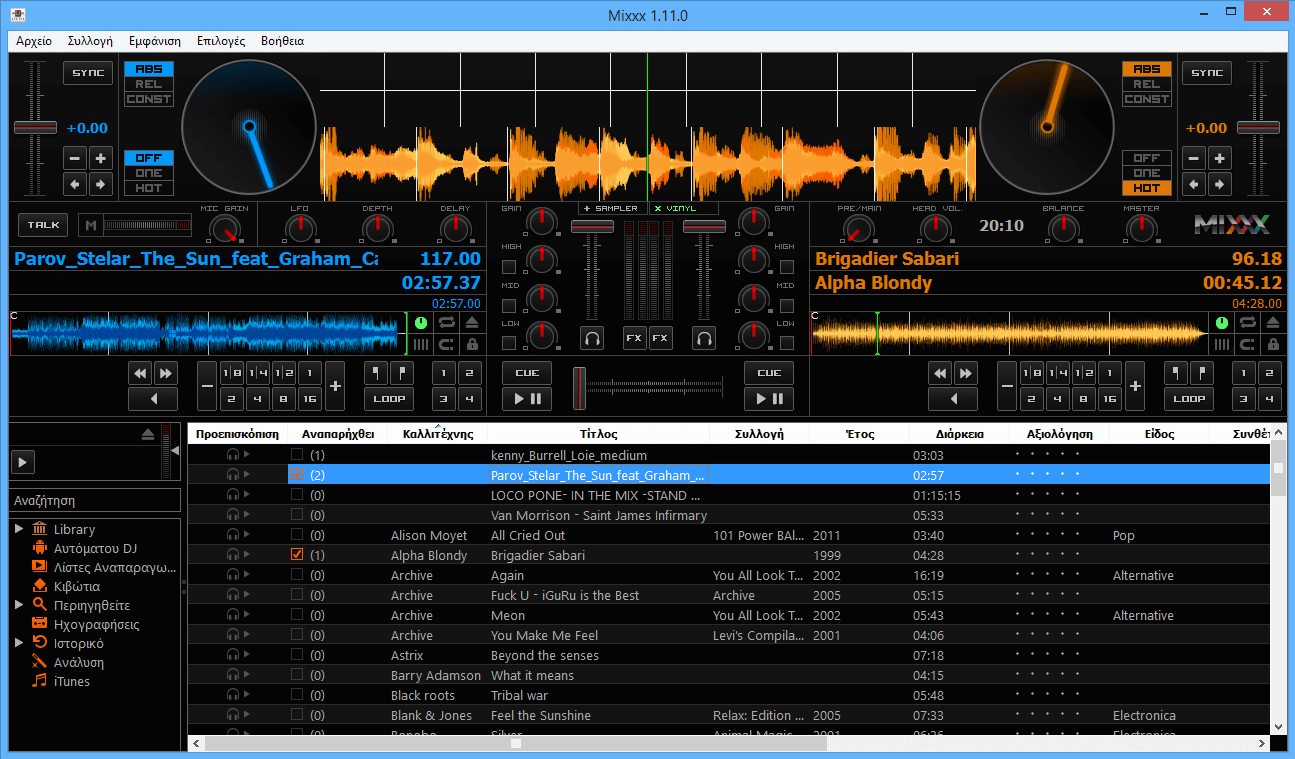Open the Αρχείο menu
The width and height of the screenshot is (1295, 759).
[35, 41]
